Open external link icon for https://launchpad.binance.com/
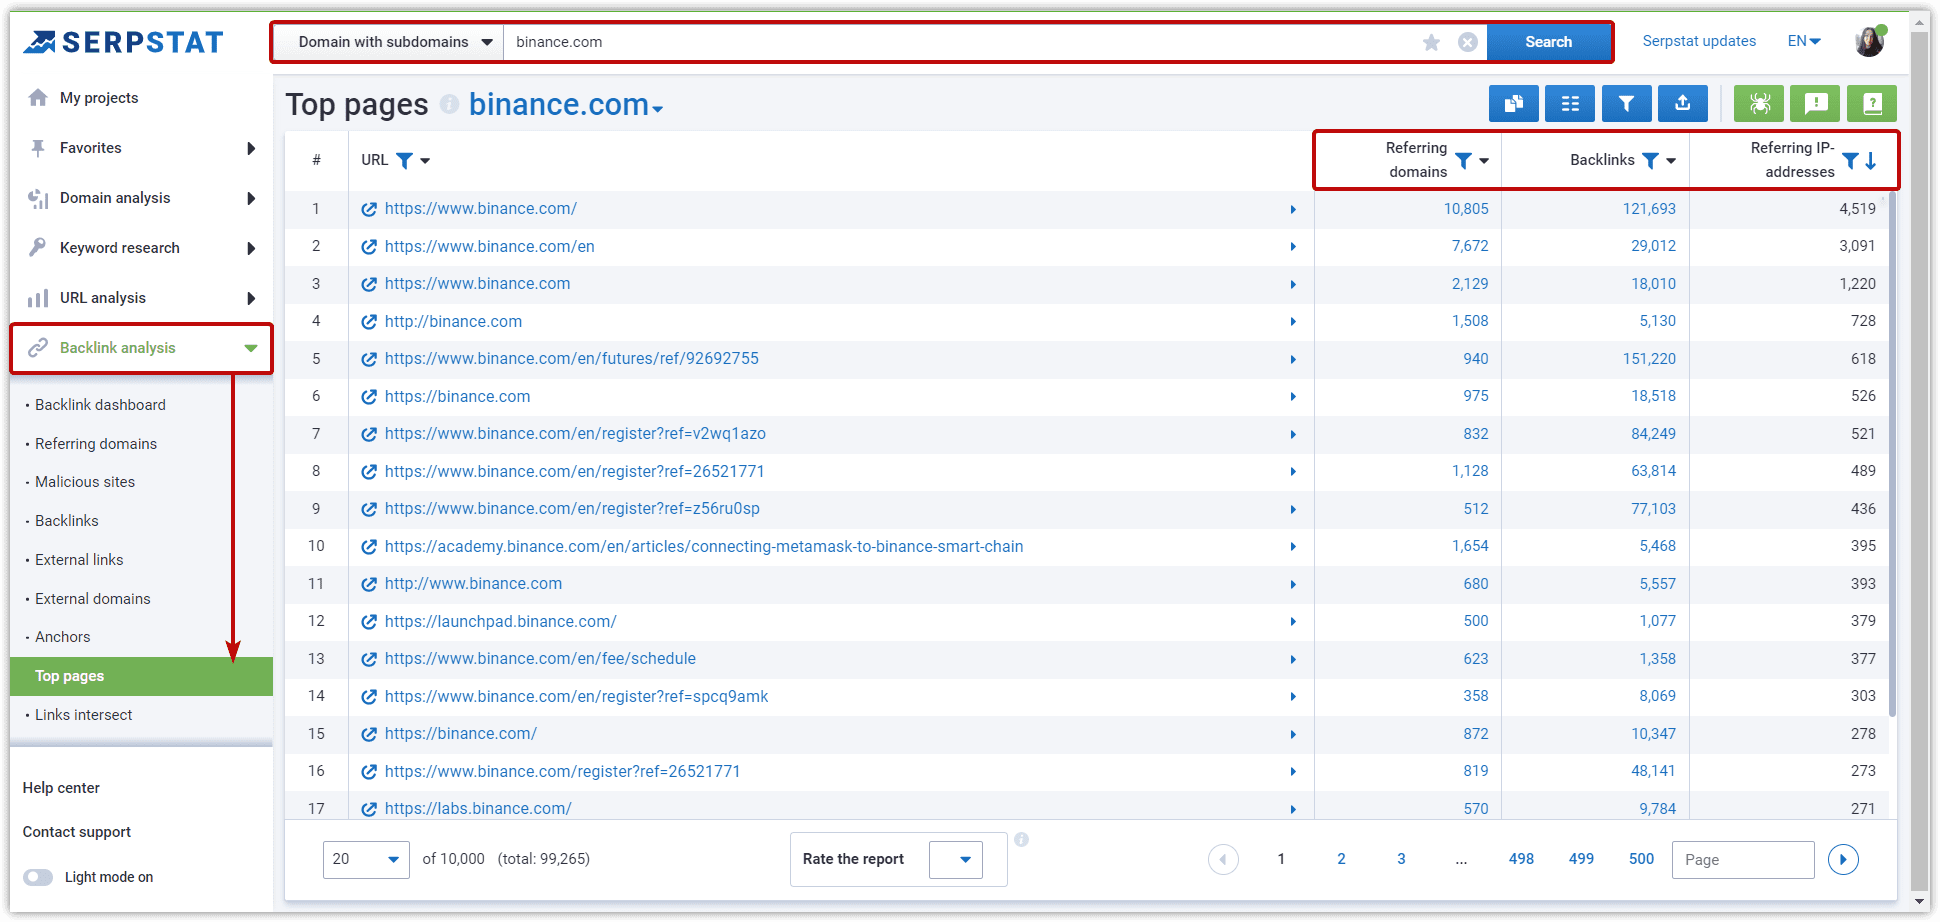The width and height of the screenshot is (1940, 922). coord(369,622)
